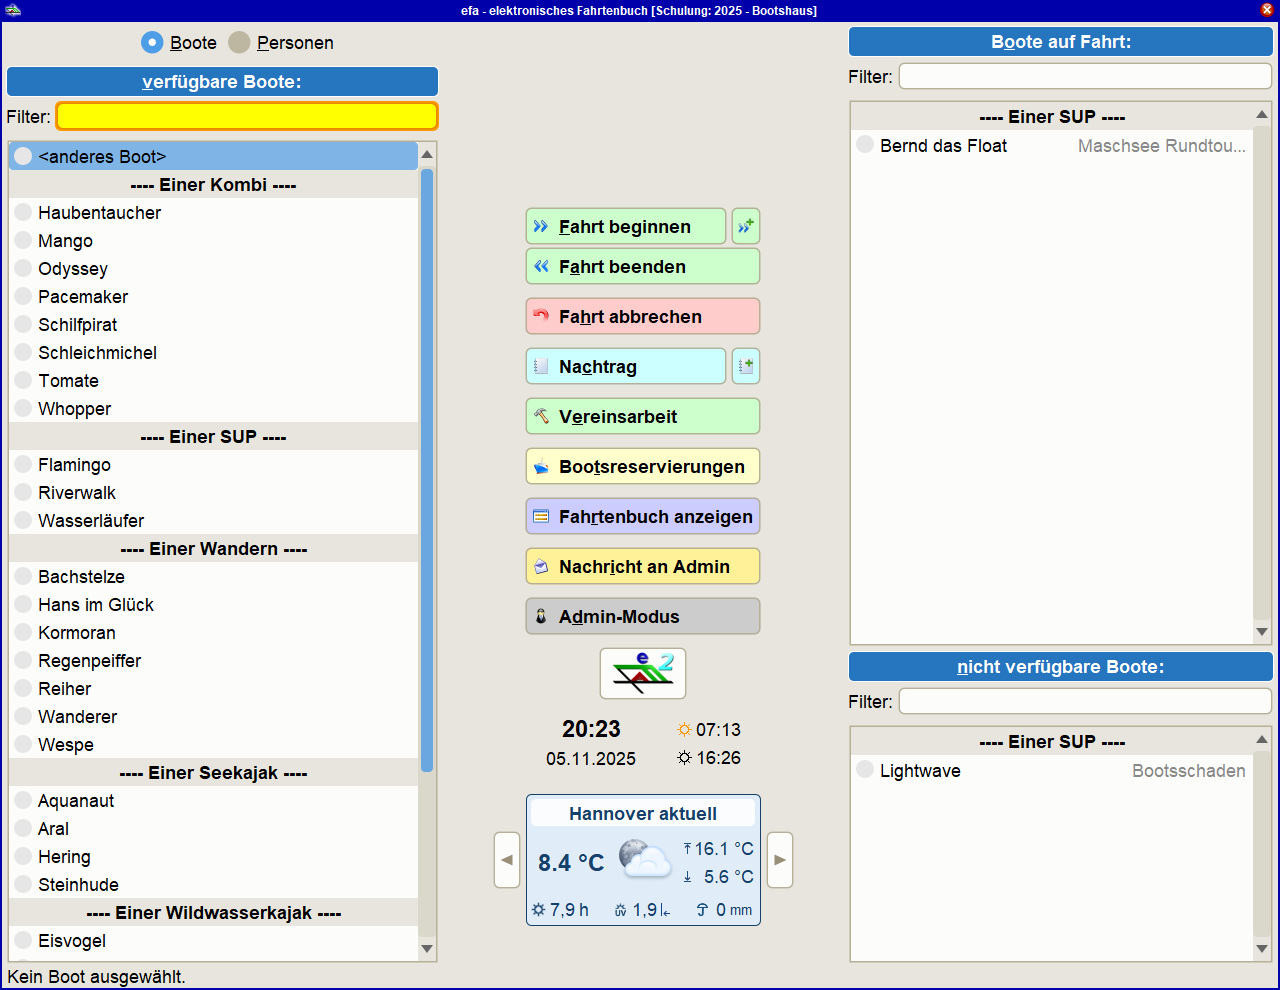Show next weather panel with right arrow
1280x990 pixels.
point(780,860)
